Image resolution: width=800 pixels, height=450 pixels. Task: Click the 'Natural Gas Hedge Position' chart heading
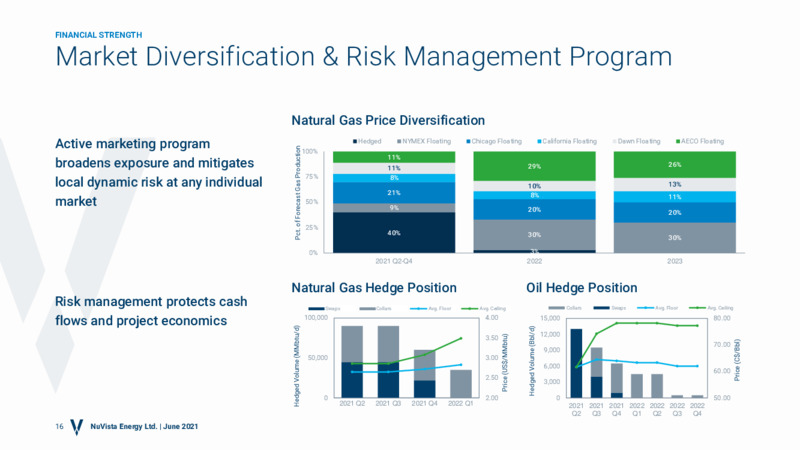click(x=374, y=288)
